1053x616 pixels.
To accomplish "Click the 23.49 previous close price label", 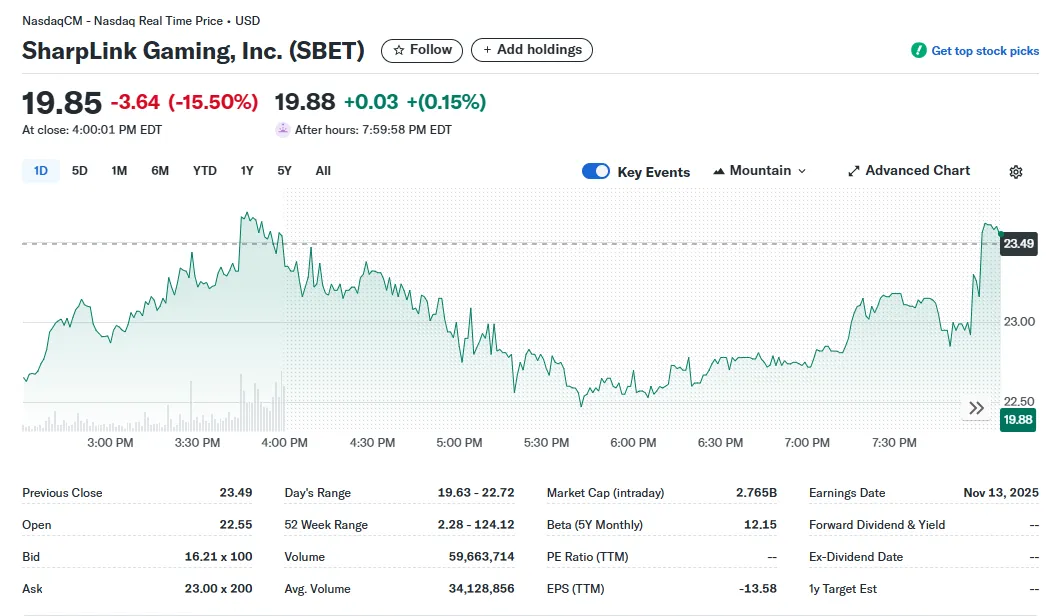I will [x=1018, y=243].
